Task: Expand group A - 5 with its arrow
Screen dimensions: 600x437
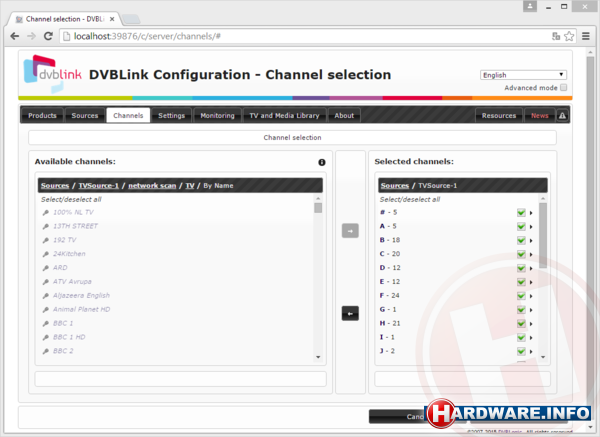Action: coord(531,227)
